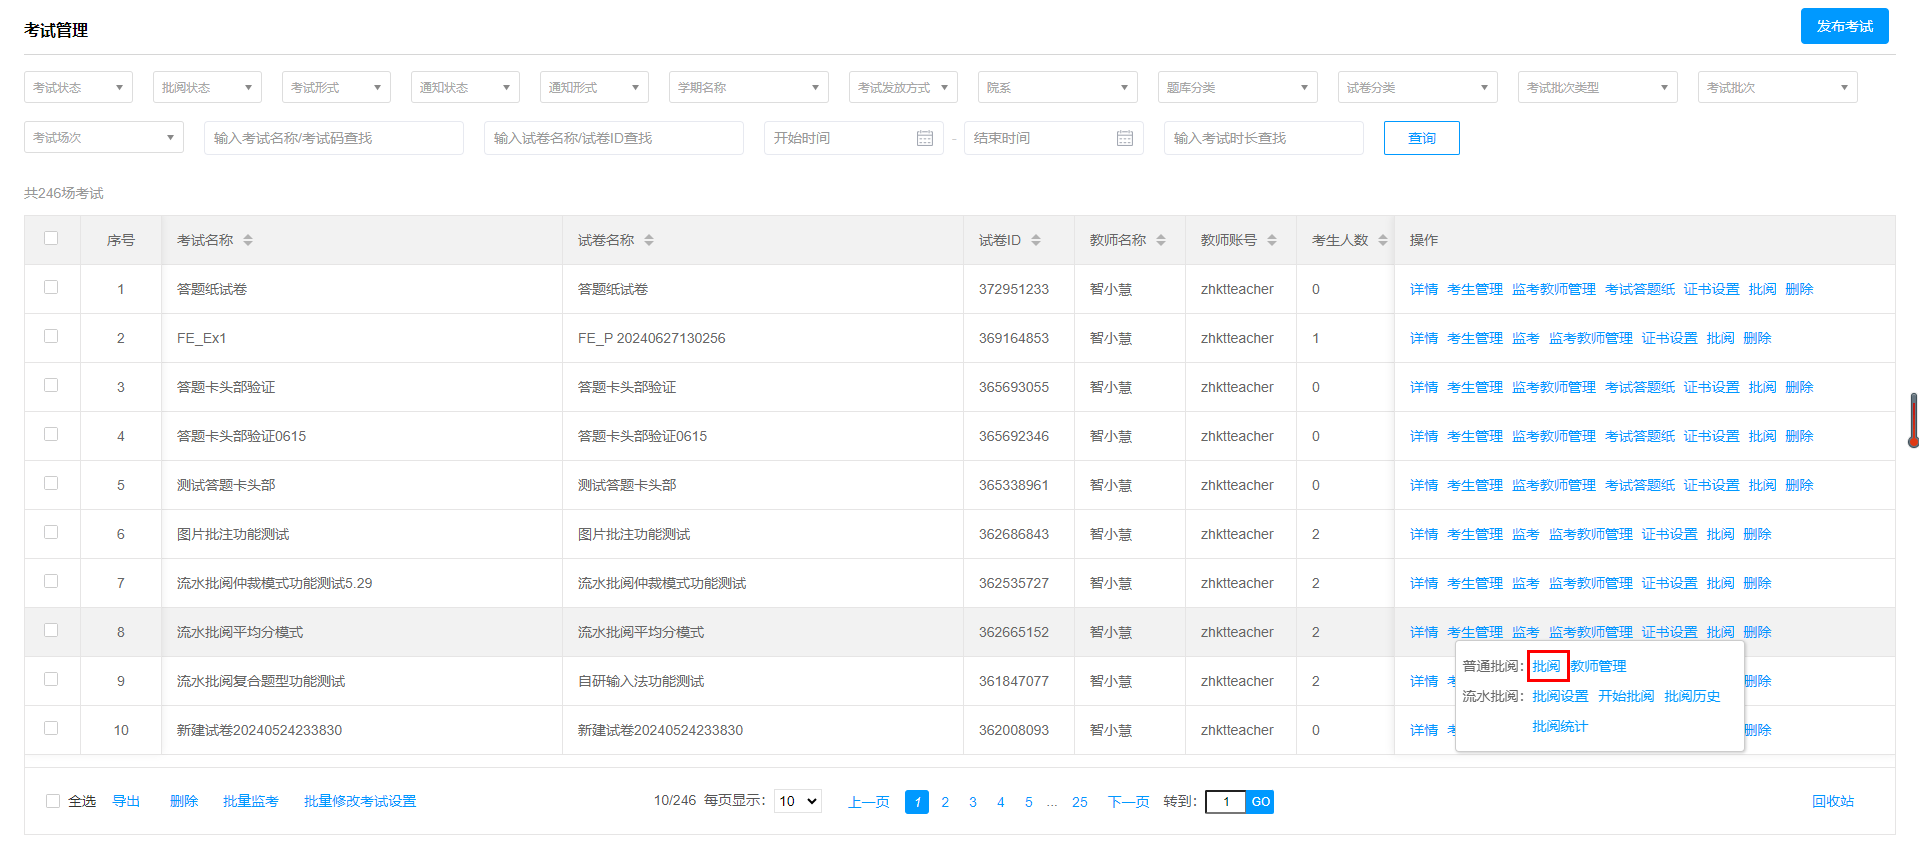
Task: Change the 每页显示 page size dropdown
Action: (x=798, y=801)
